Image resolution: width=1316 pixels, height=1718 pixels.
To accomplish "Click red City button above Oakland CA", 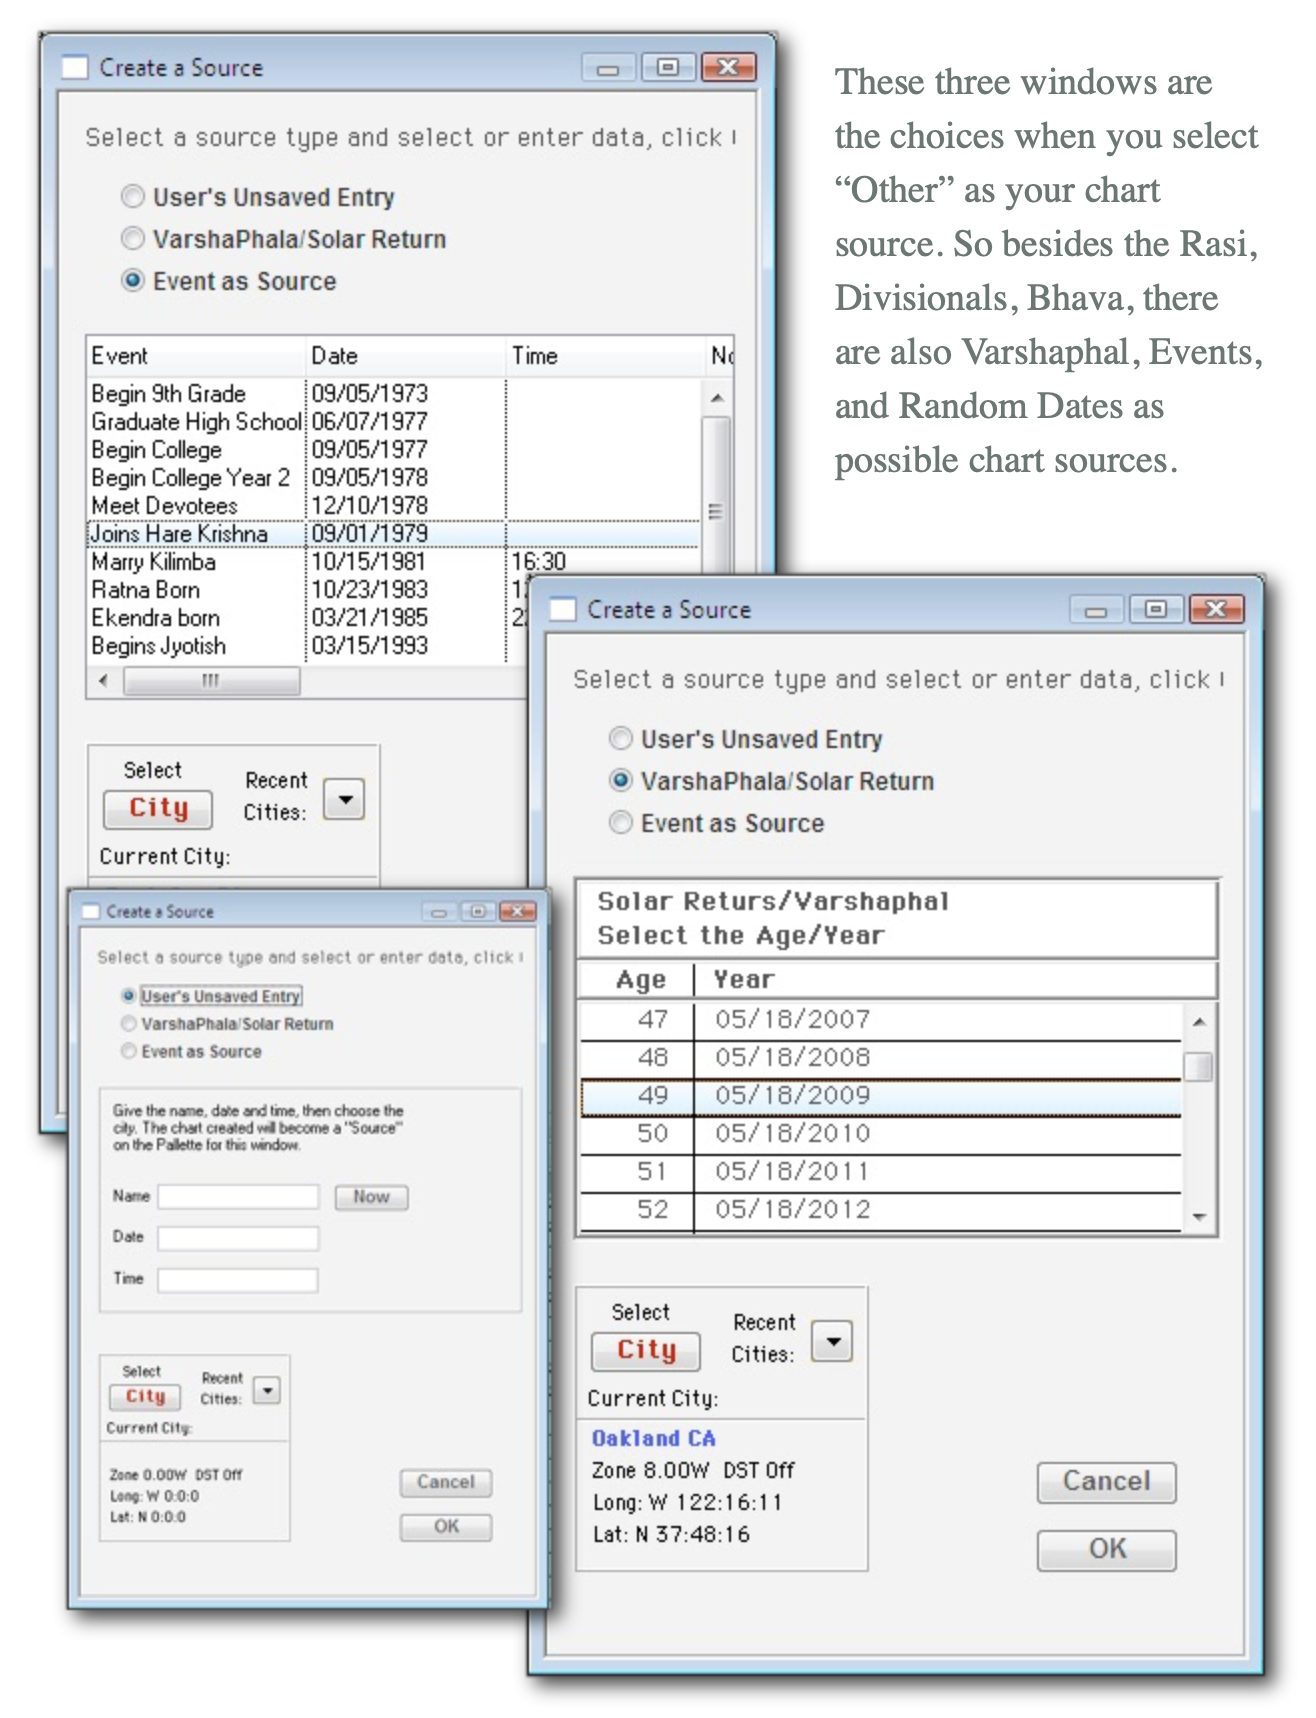I will [645, 1350].
